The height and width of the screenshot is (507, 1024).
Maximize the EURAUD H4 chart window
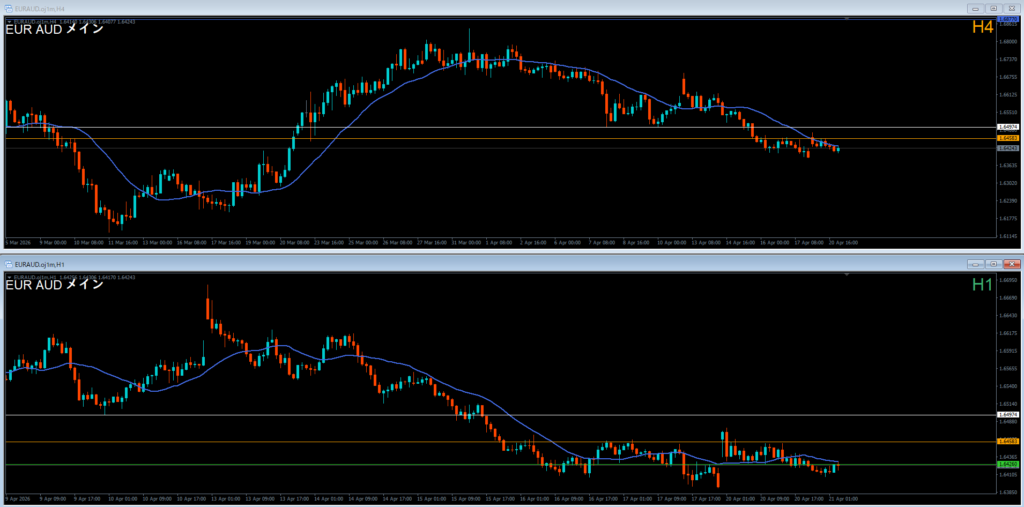point(994,8)
